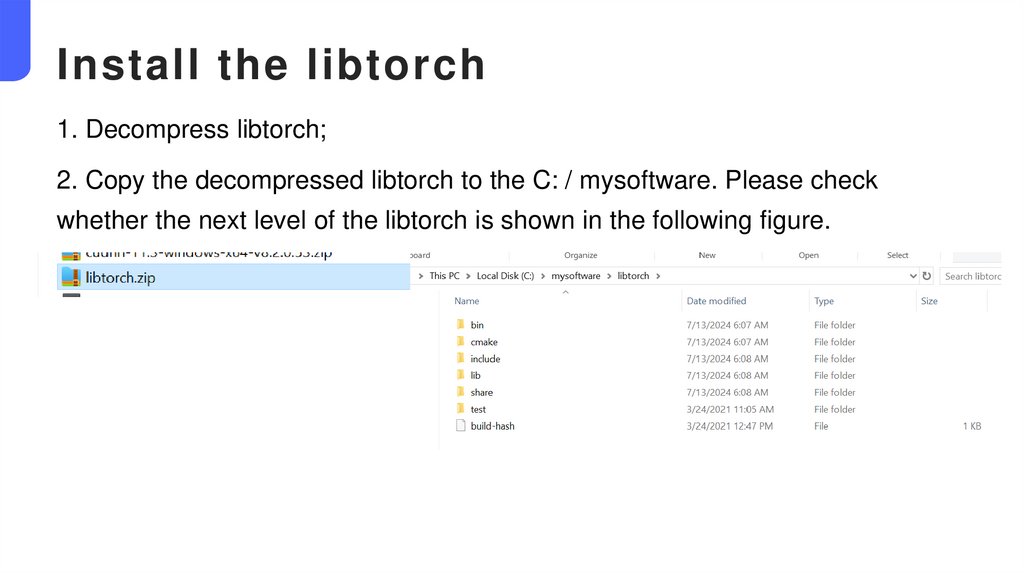Refresh the libtorch folder view

(927, 276)
